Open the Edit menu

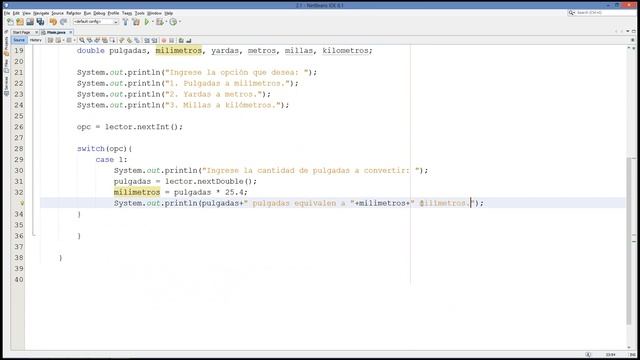[x=16, y=13]
